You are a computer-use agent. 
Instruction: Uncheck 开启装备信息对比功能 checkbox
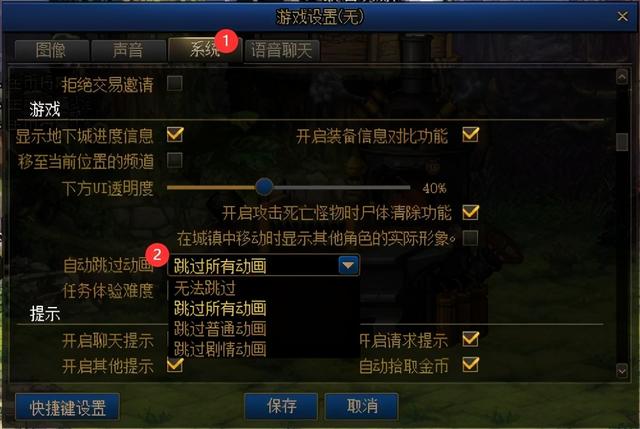click(471, 134)
